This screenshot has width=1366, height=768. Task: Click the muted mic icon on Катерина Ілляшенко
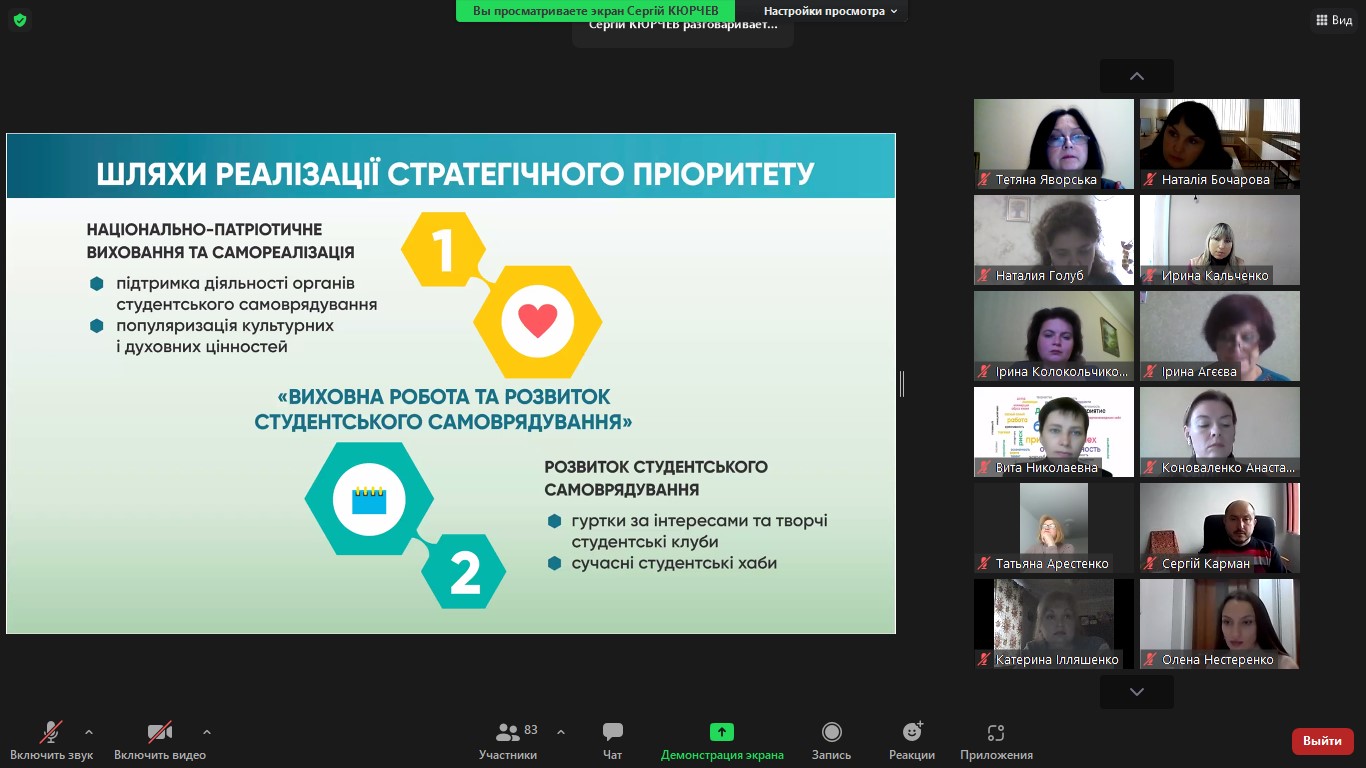(985, 660)
